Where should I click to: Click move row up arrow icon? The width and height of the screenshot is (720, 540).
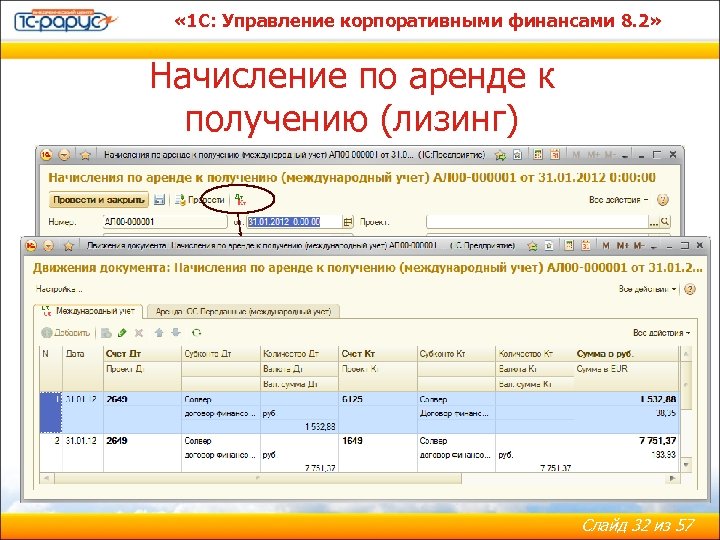(159, 333)
